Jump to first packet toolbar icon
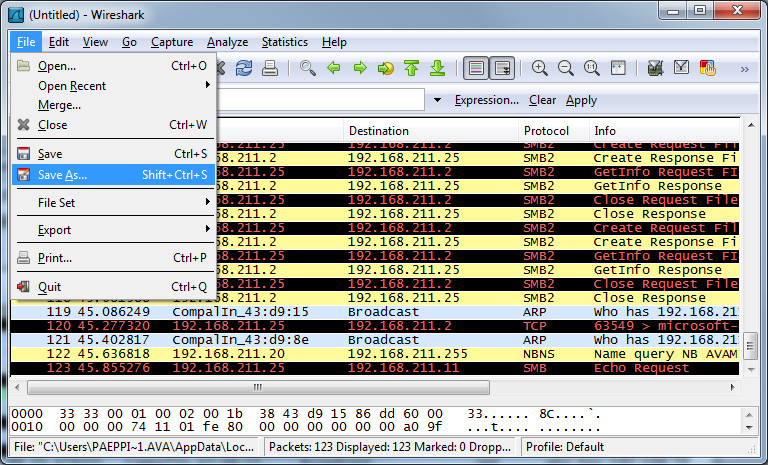 click(411, 69)
